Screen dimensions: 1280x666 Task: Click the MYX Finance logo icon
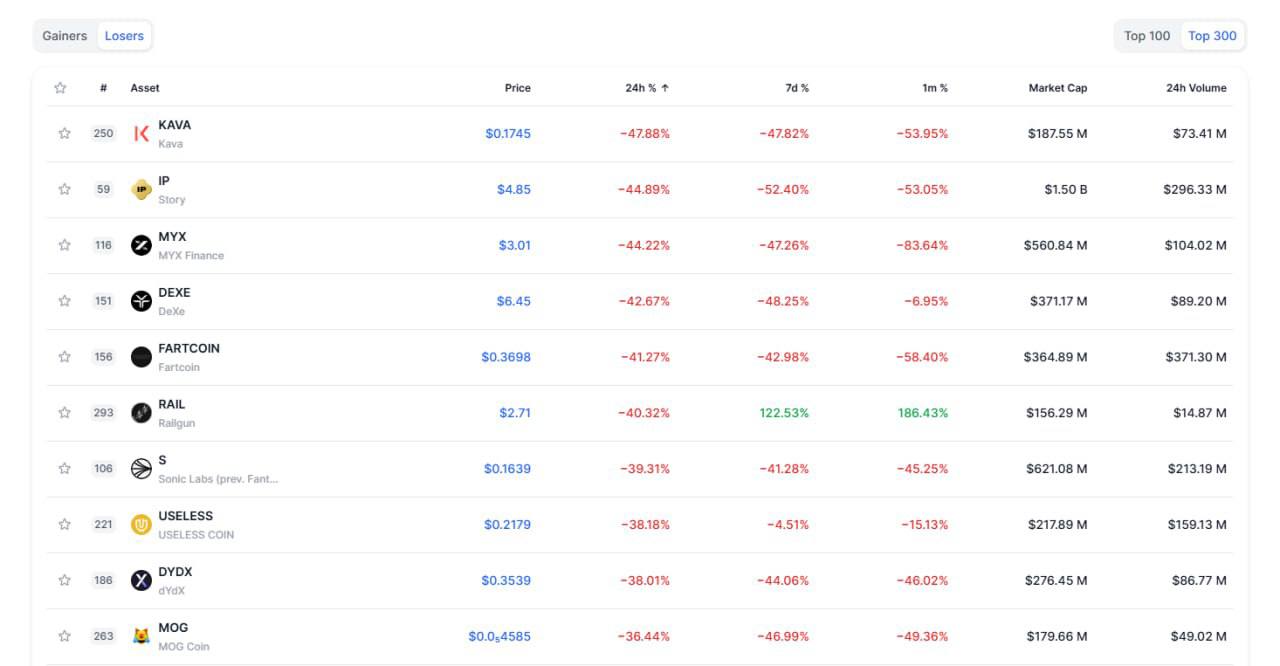pyautogui.click(x=141, y=245)
